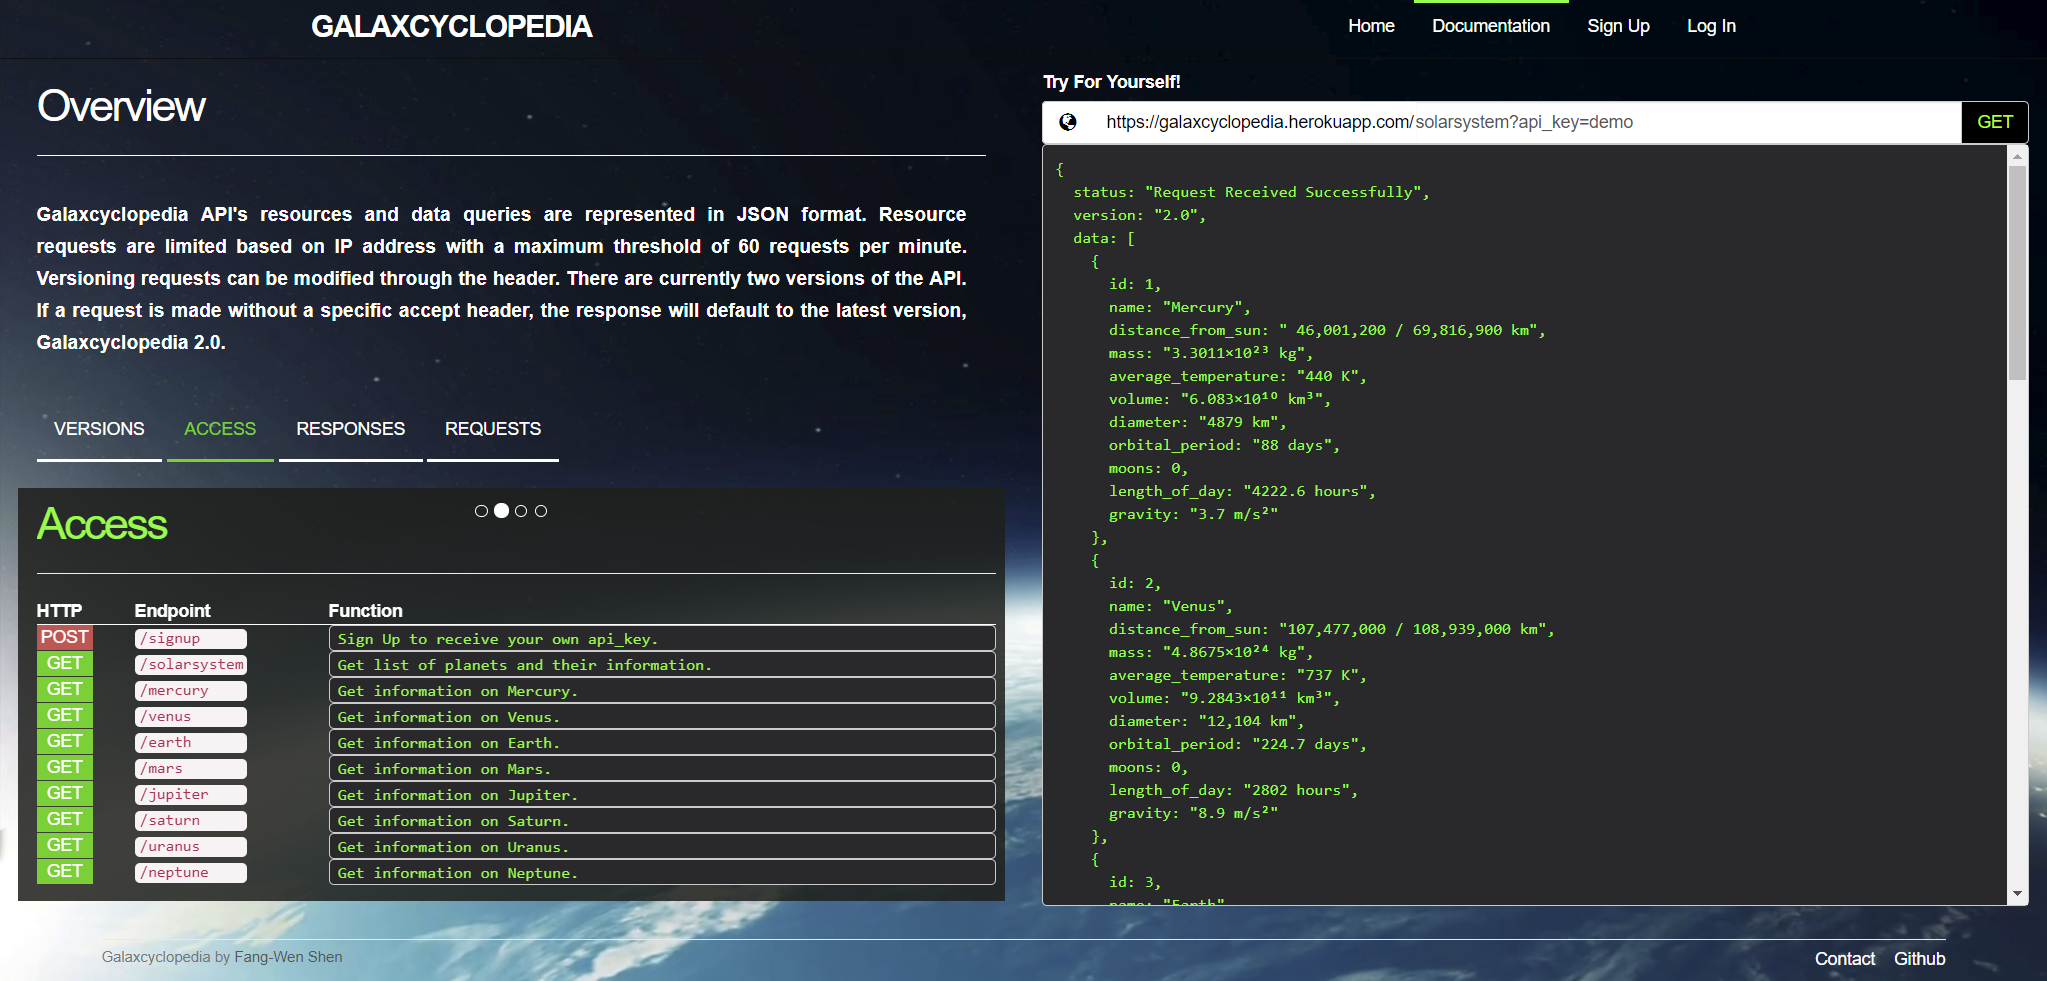Click the Overview page heading
Viewport: 2047px width, 981px height.
[121, 106]
